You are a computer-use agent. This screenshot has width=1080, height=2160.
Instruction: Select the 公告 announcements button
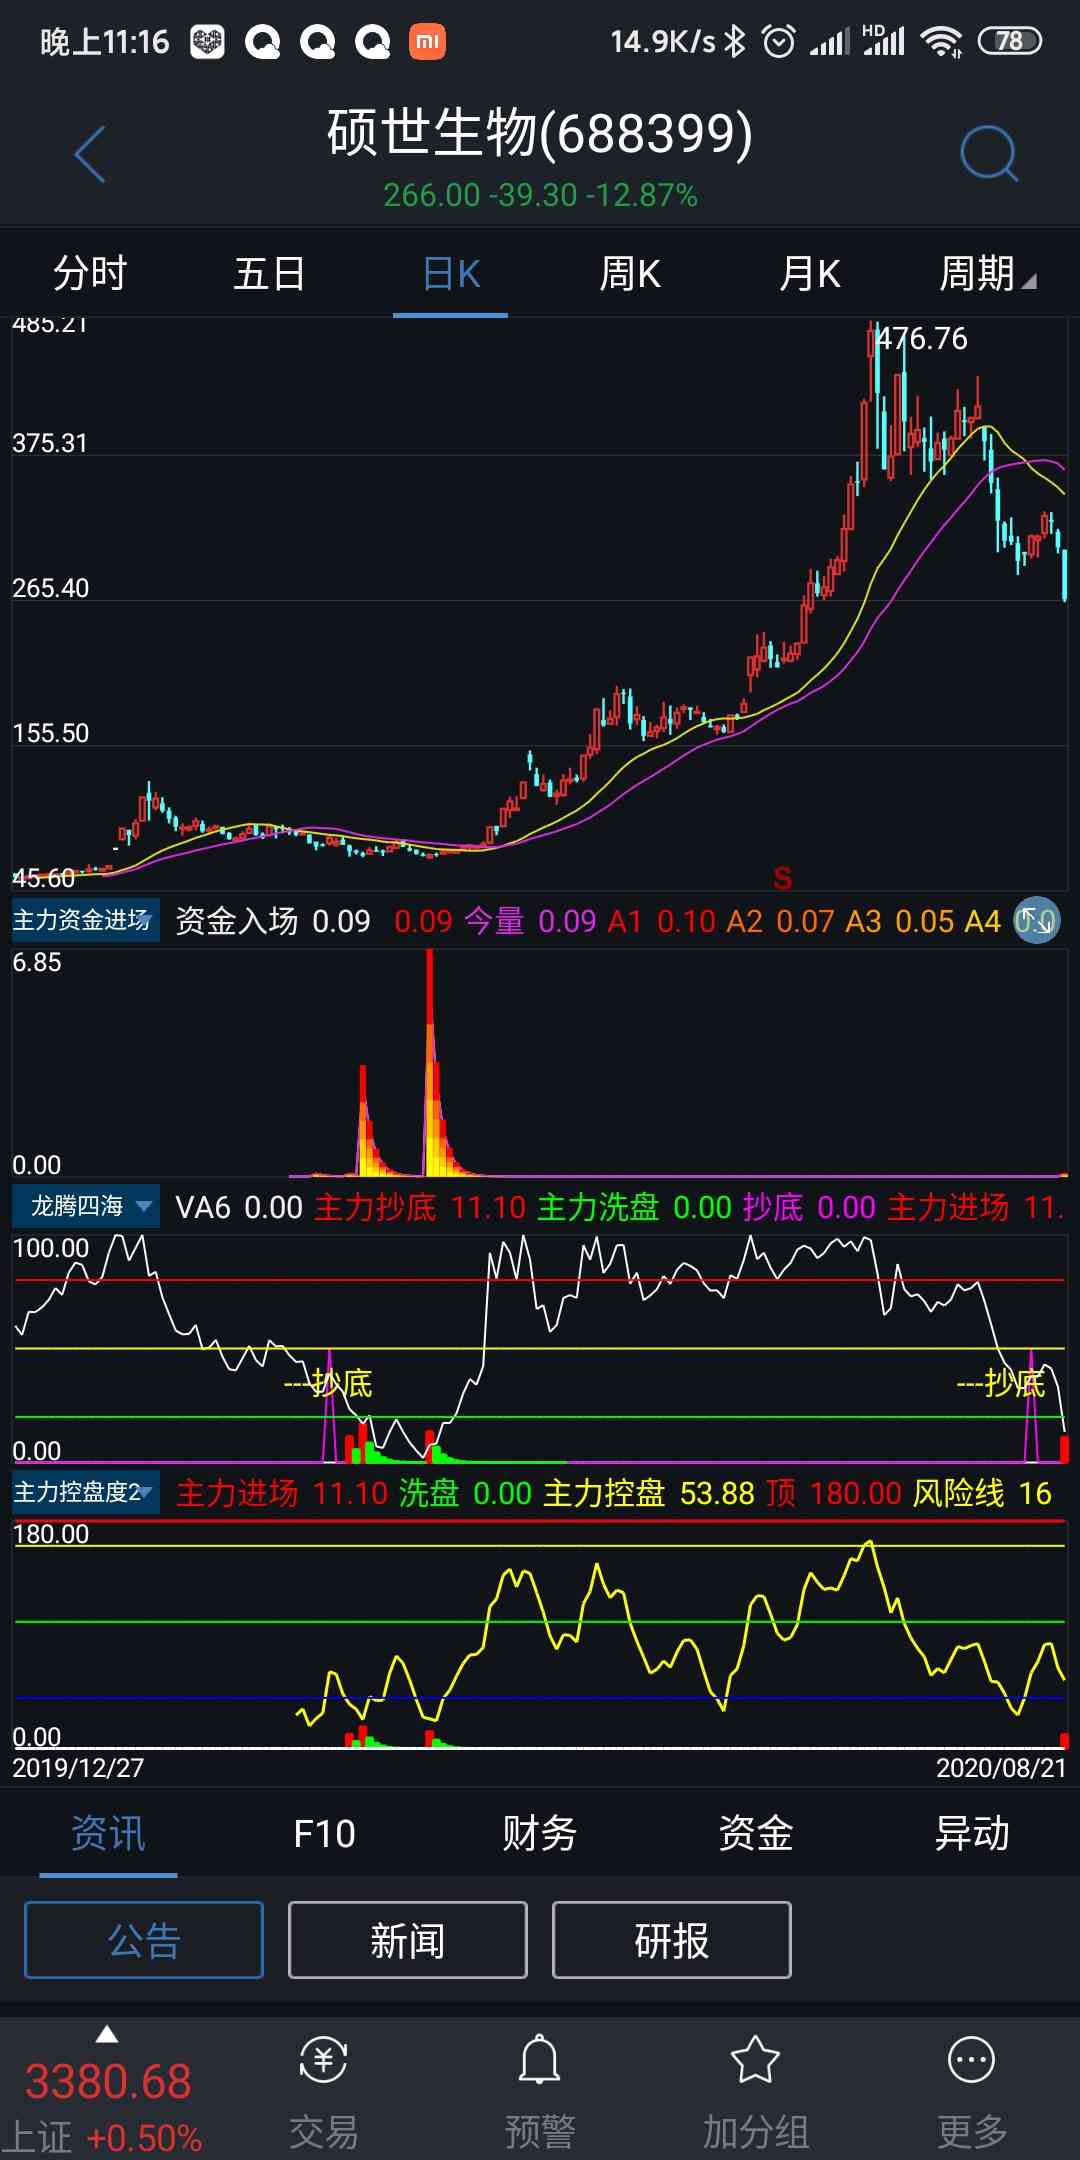(x=144, y=1940)
